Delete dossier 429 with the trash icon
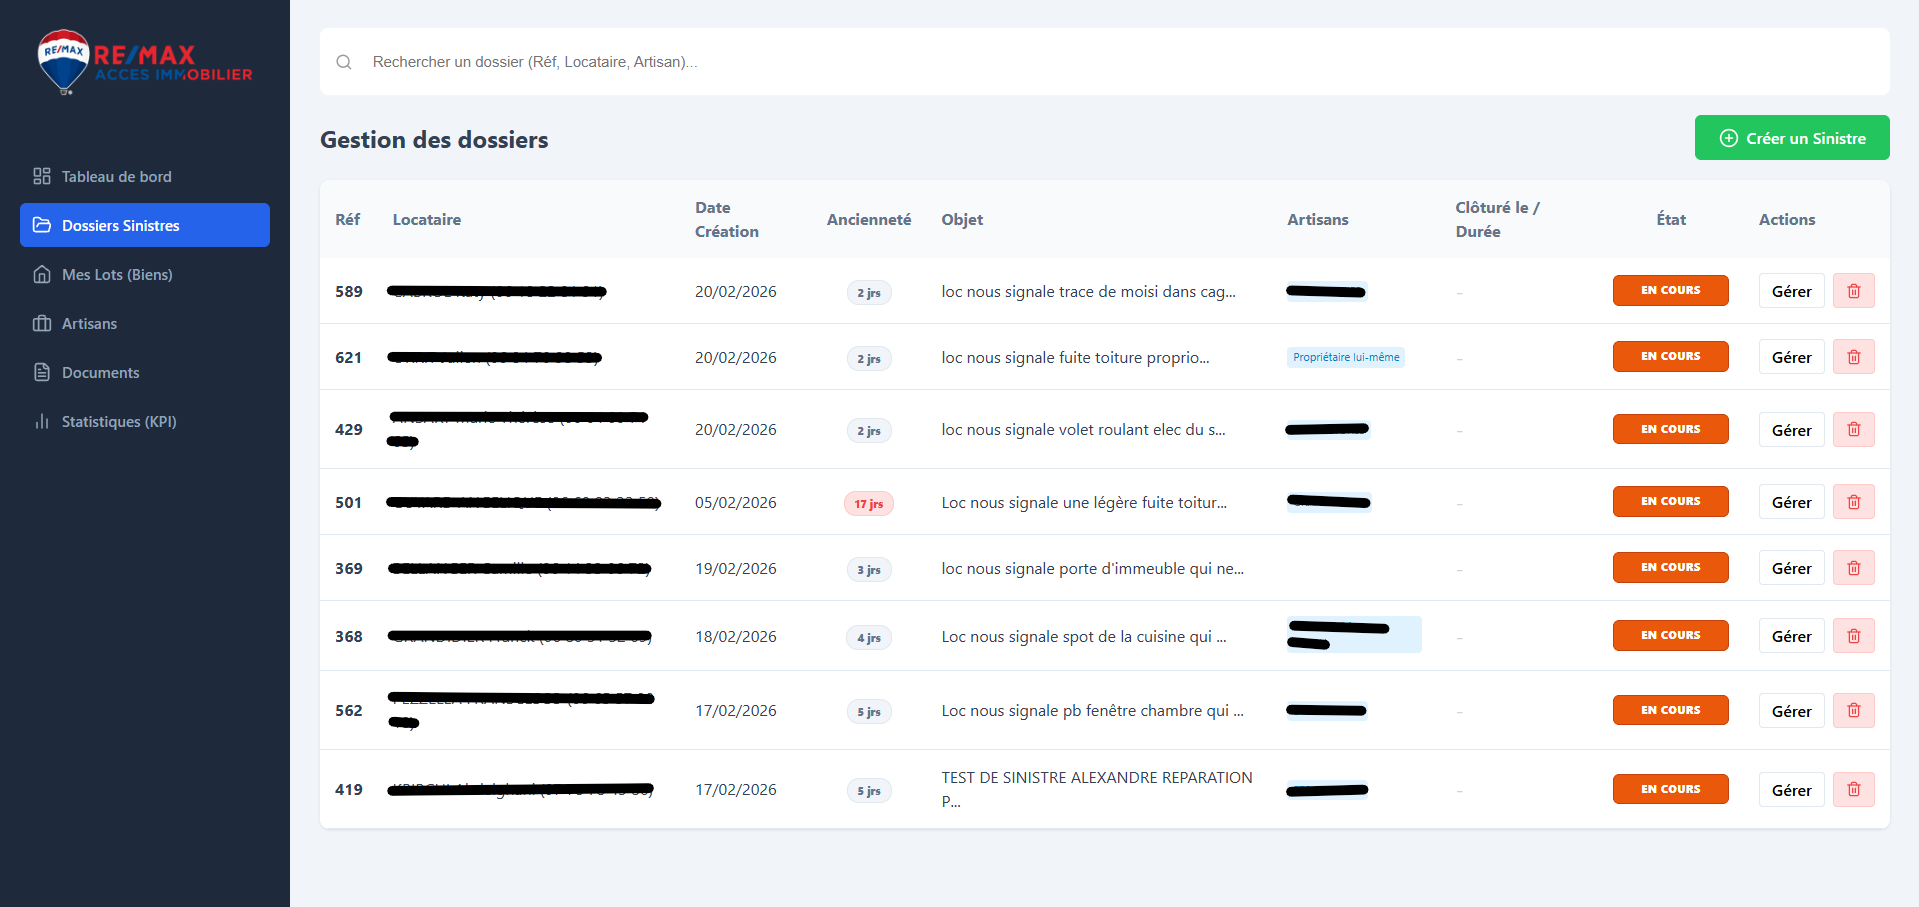This screenshot has height=907, width=1919. click(x=1853, y=430)
